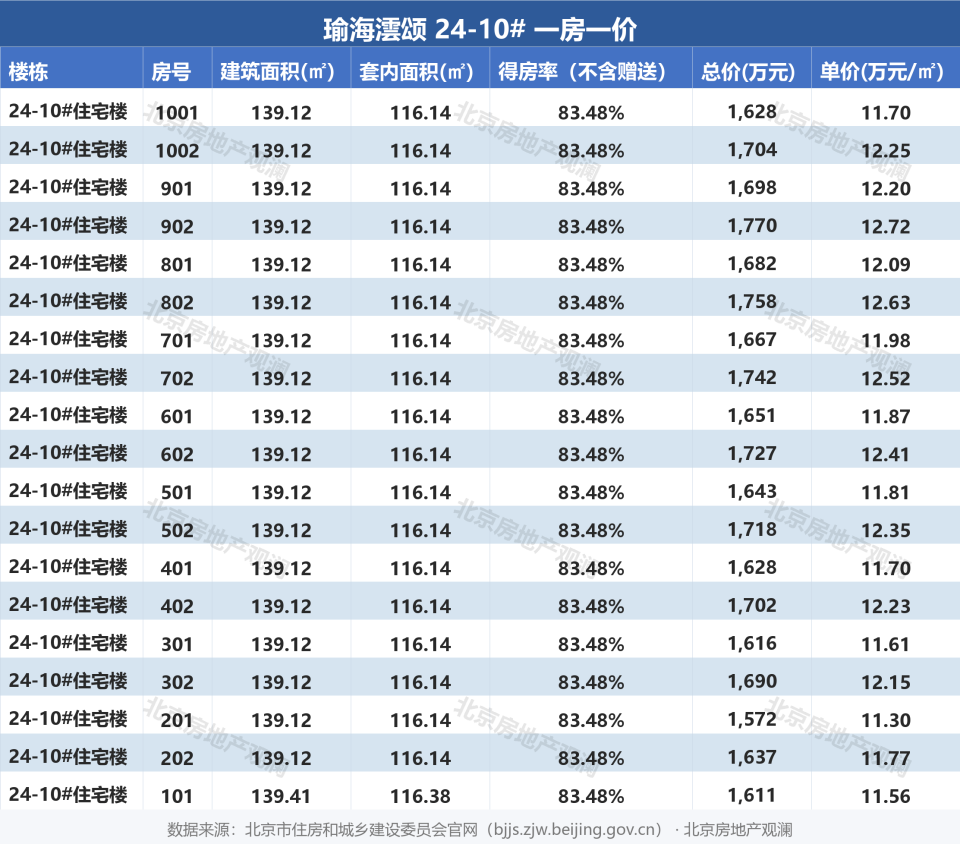Click the title "瑜海澐颂 24-10# 一房一价"
The image size is (960, 844).
(480, 29)
